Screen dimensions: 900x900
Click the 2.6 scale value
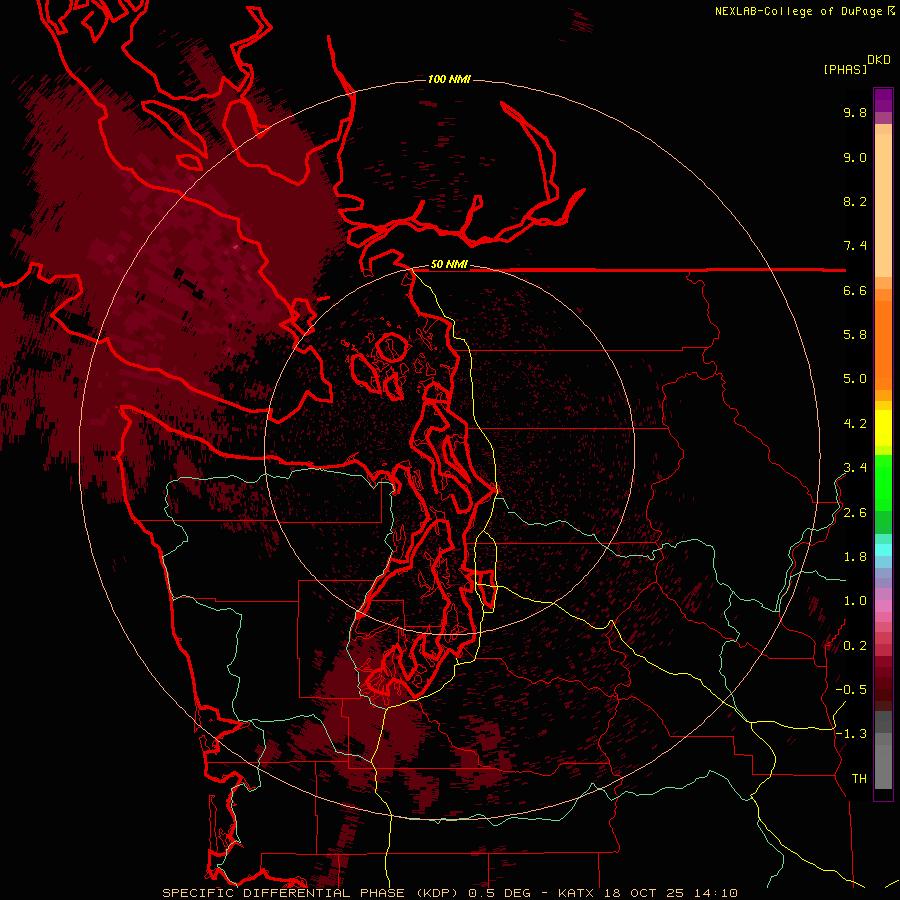[x=855, y=513]
